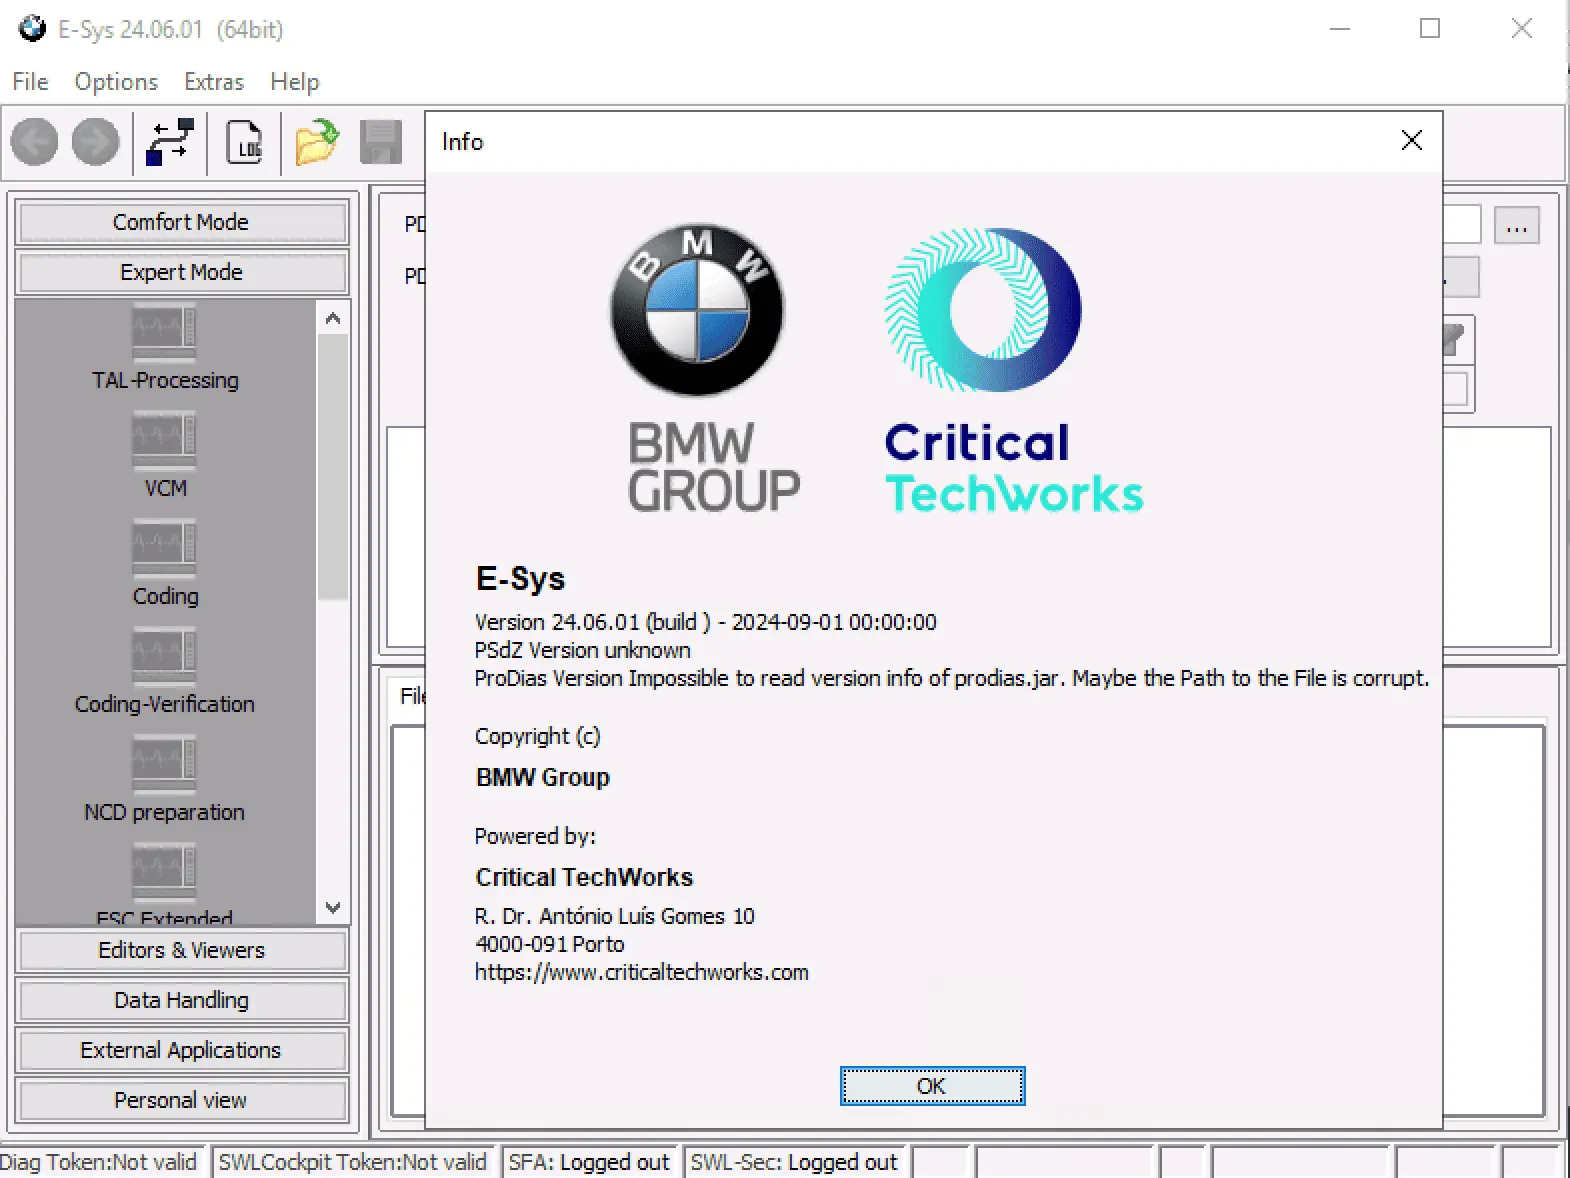Expand the Data Handling section
The width and height of the screenshot is (1570, 1178).
[x=181, y=1000]
